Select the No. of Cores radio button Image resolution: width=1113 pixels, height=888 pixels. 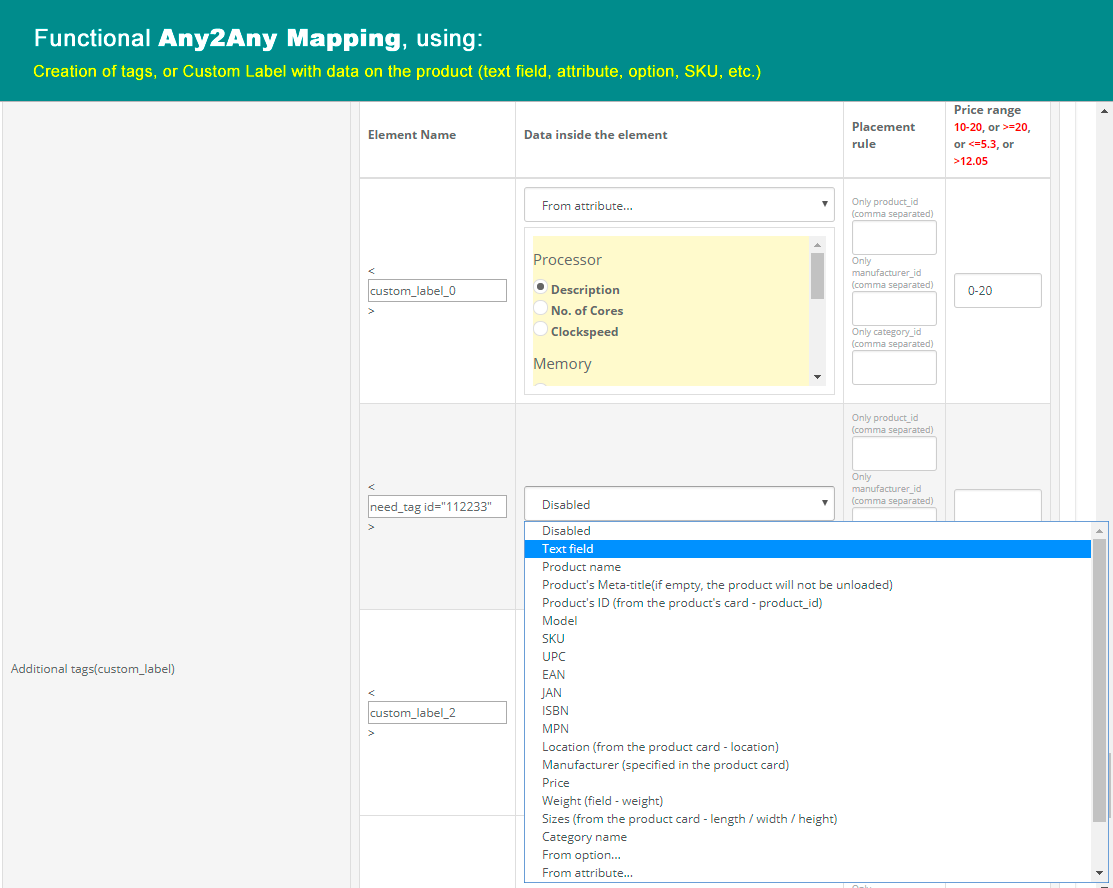(541, 308)
